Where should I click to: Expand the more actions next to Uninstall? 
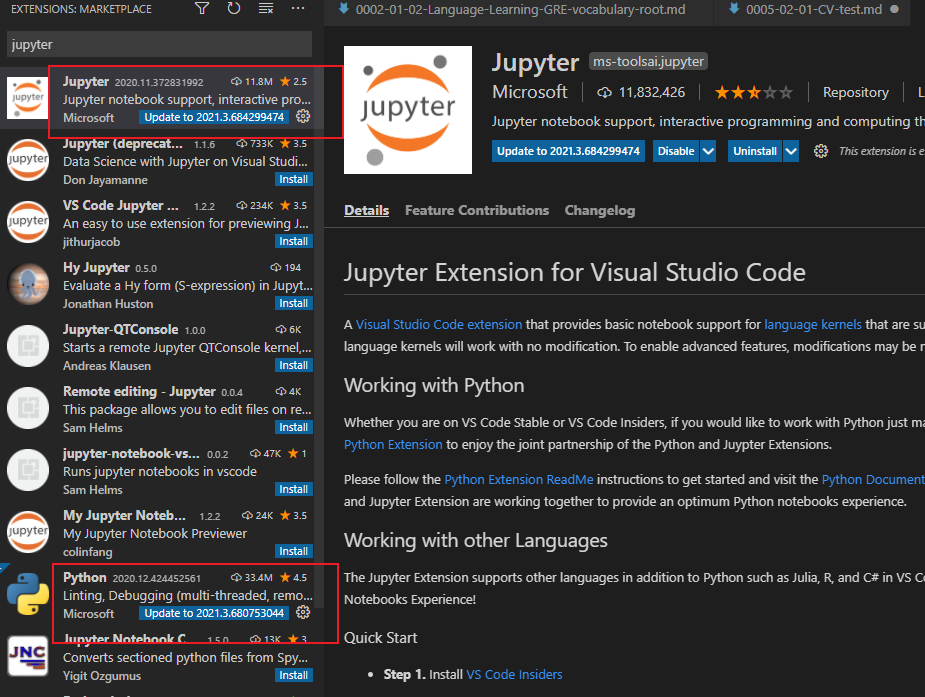tap(820, 151)
